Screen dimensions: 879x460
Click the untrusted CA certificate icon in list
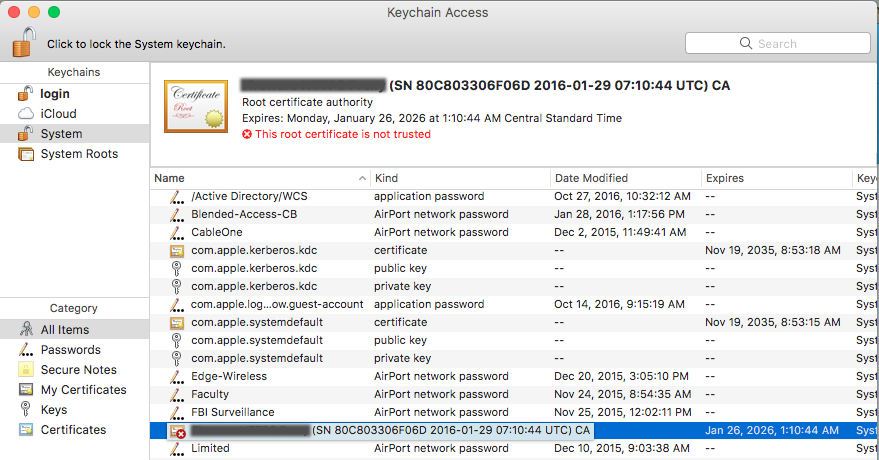(178, 431)
